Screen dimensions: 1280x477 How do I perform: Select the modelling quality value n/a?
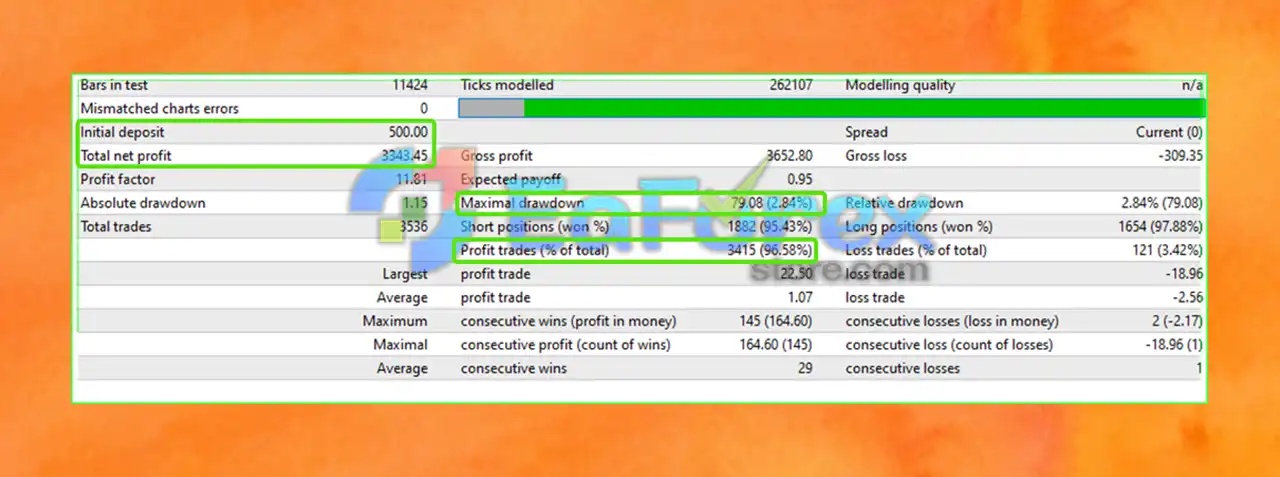click(x=1192, y=85)
